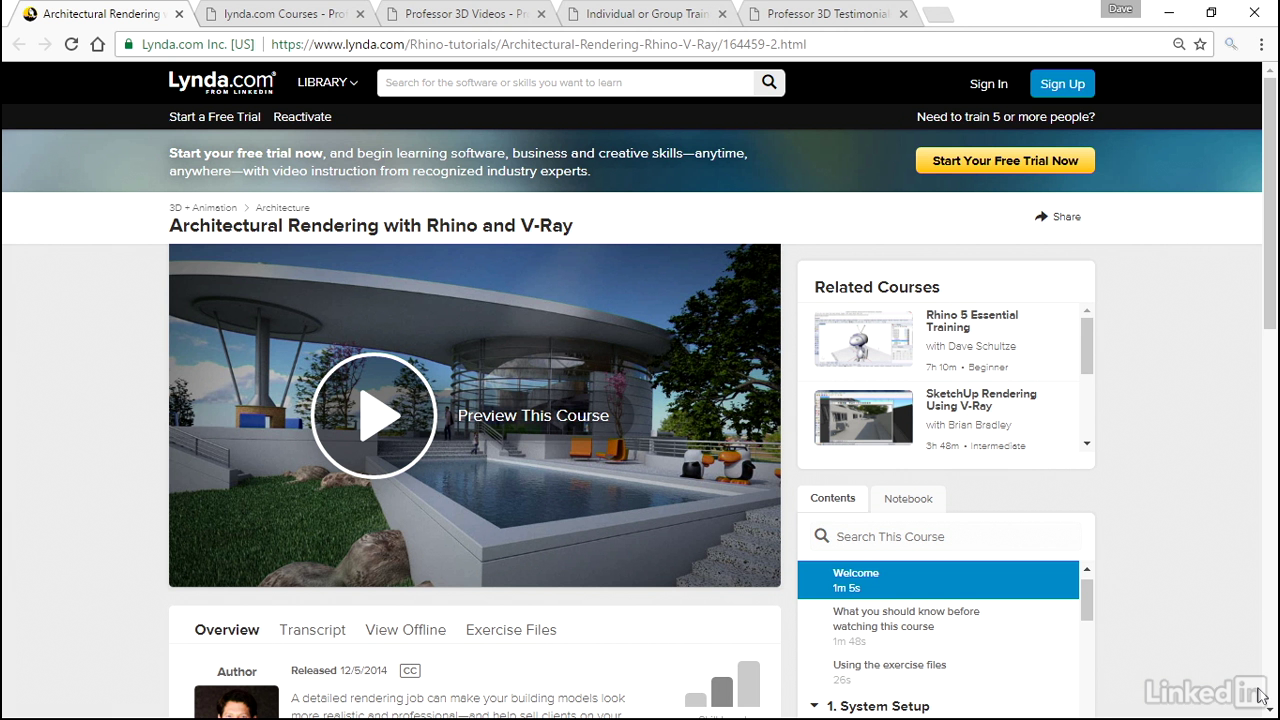
Task: Click SketchUp Rendering course thumbnail
Action: (863, 417)
